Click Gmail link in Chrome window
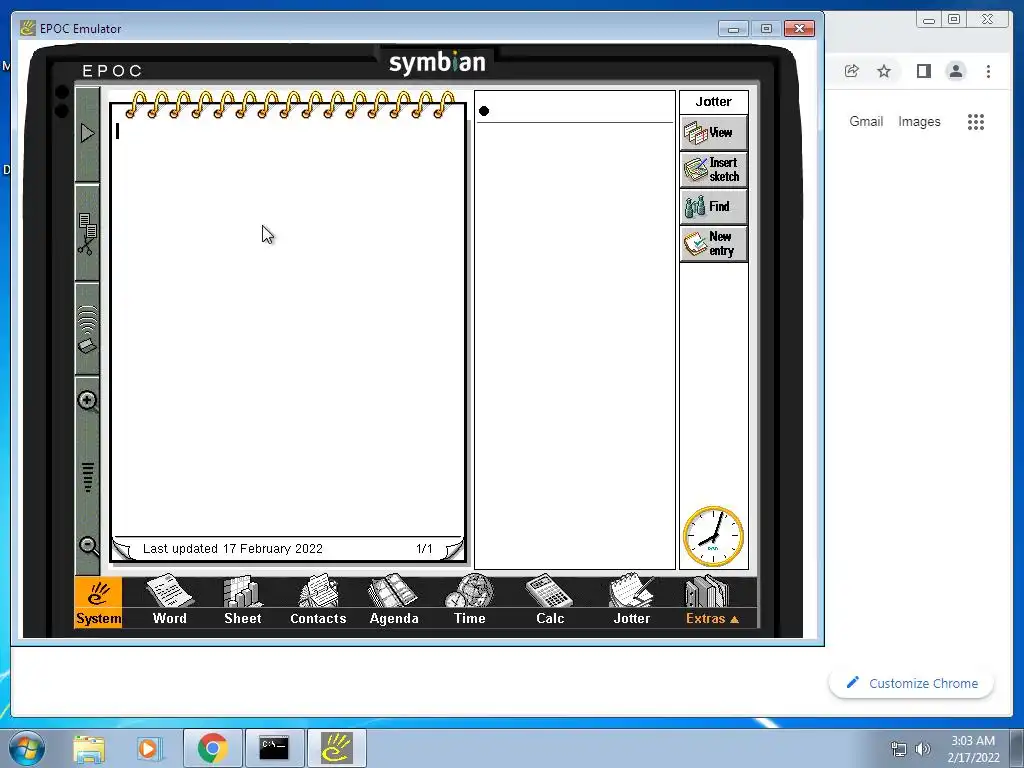This screenshot has width=1024, height=768. [866, 121]
